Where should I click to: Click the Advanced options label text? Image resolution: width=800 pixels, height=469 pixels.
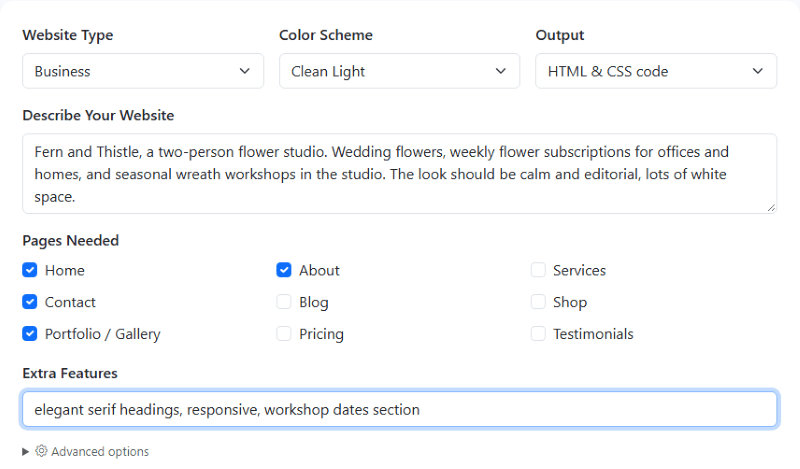pyautogui.click(x=100, y=452)
